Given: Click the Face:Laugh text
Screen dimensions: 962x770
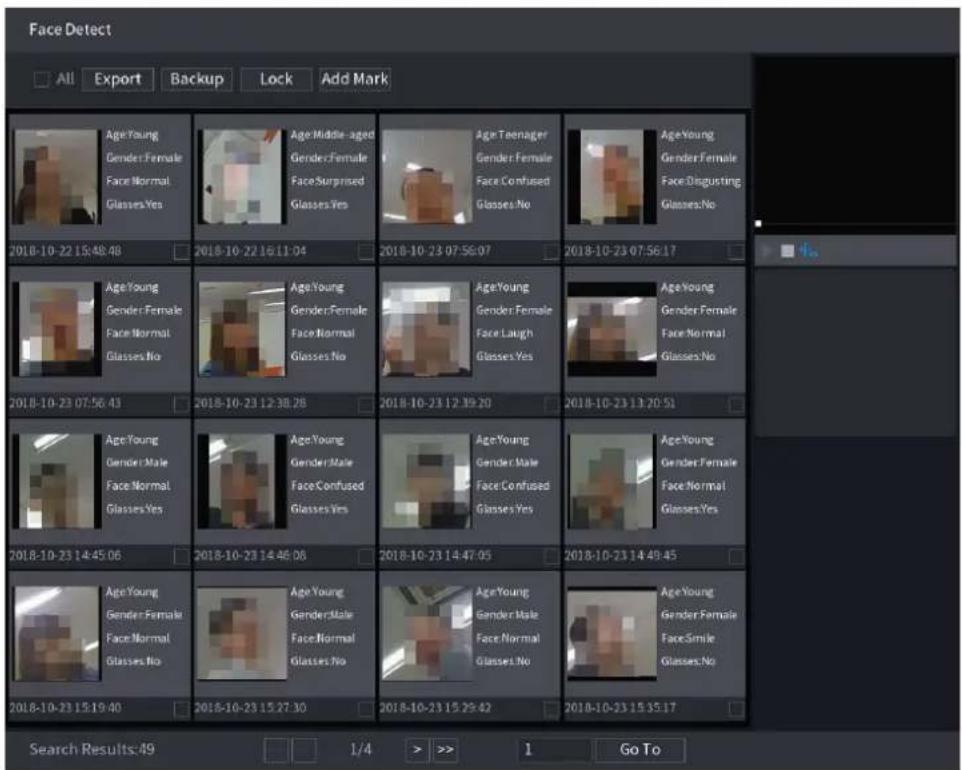Looking at the screenshot, I should (x=504, y=333).
